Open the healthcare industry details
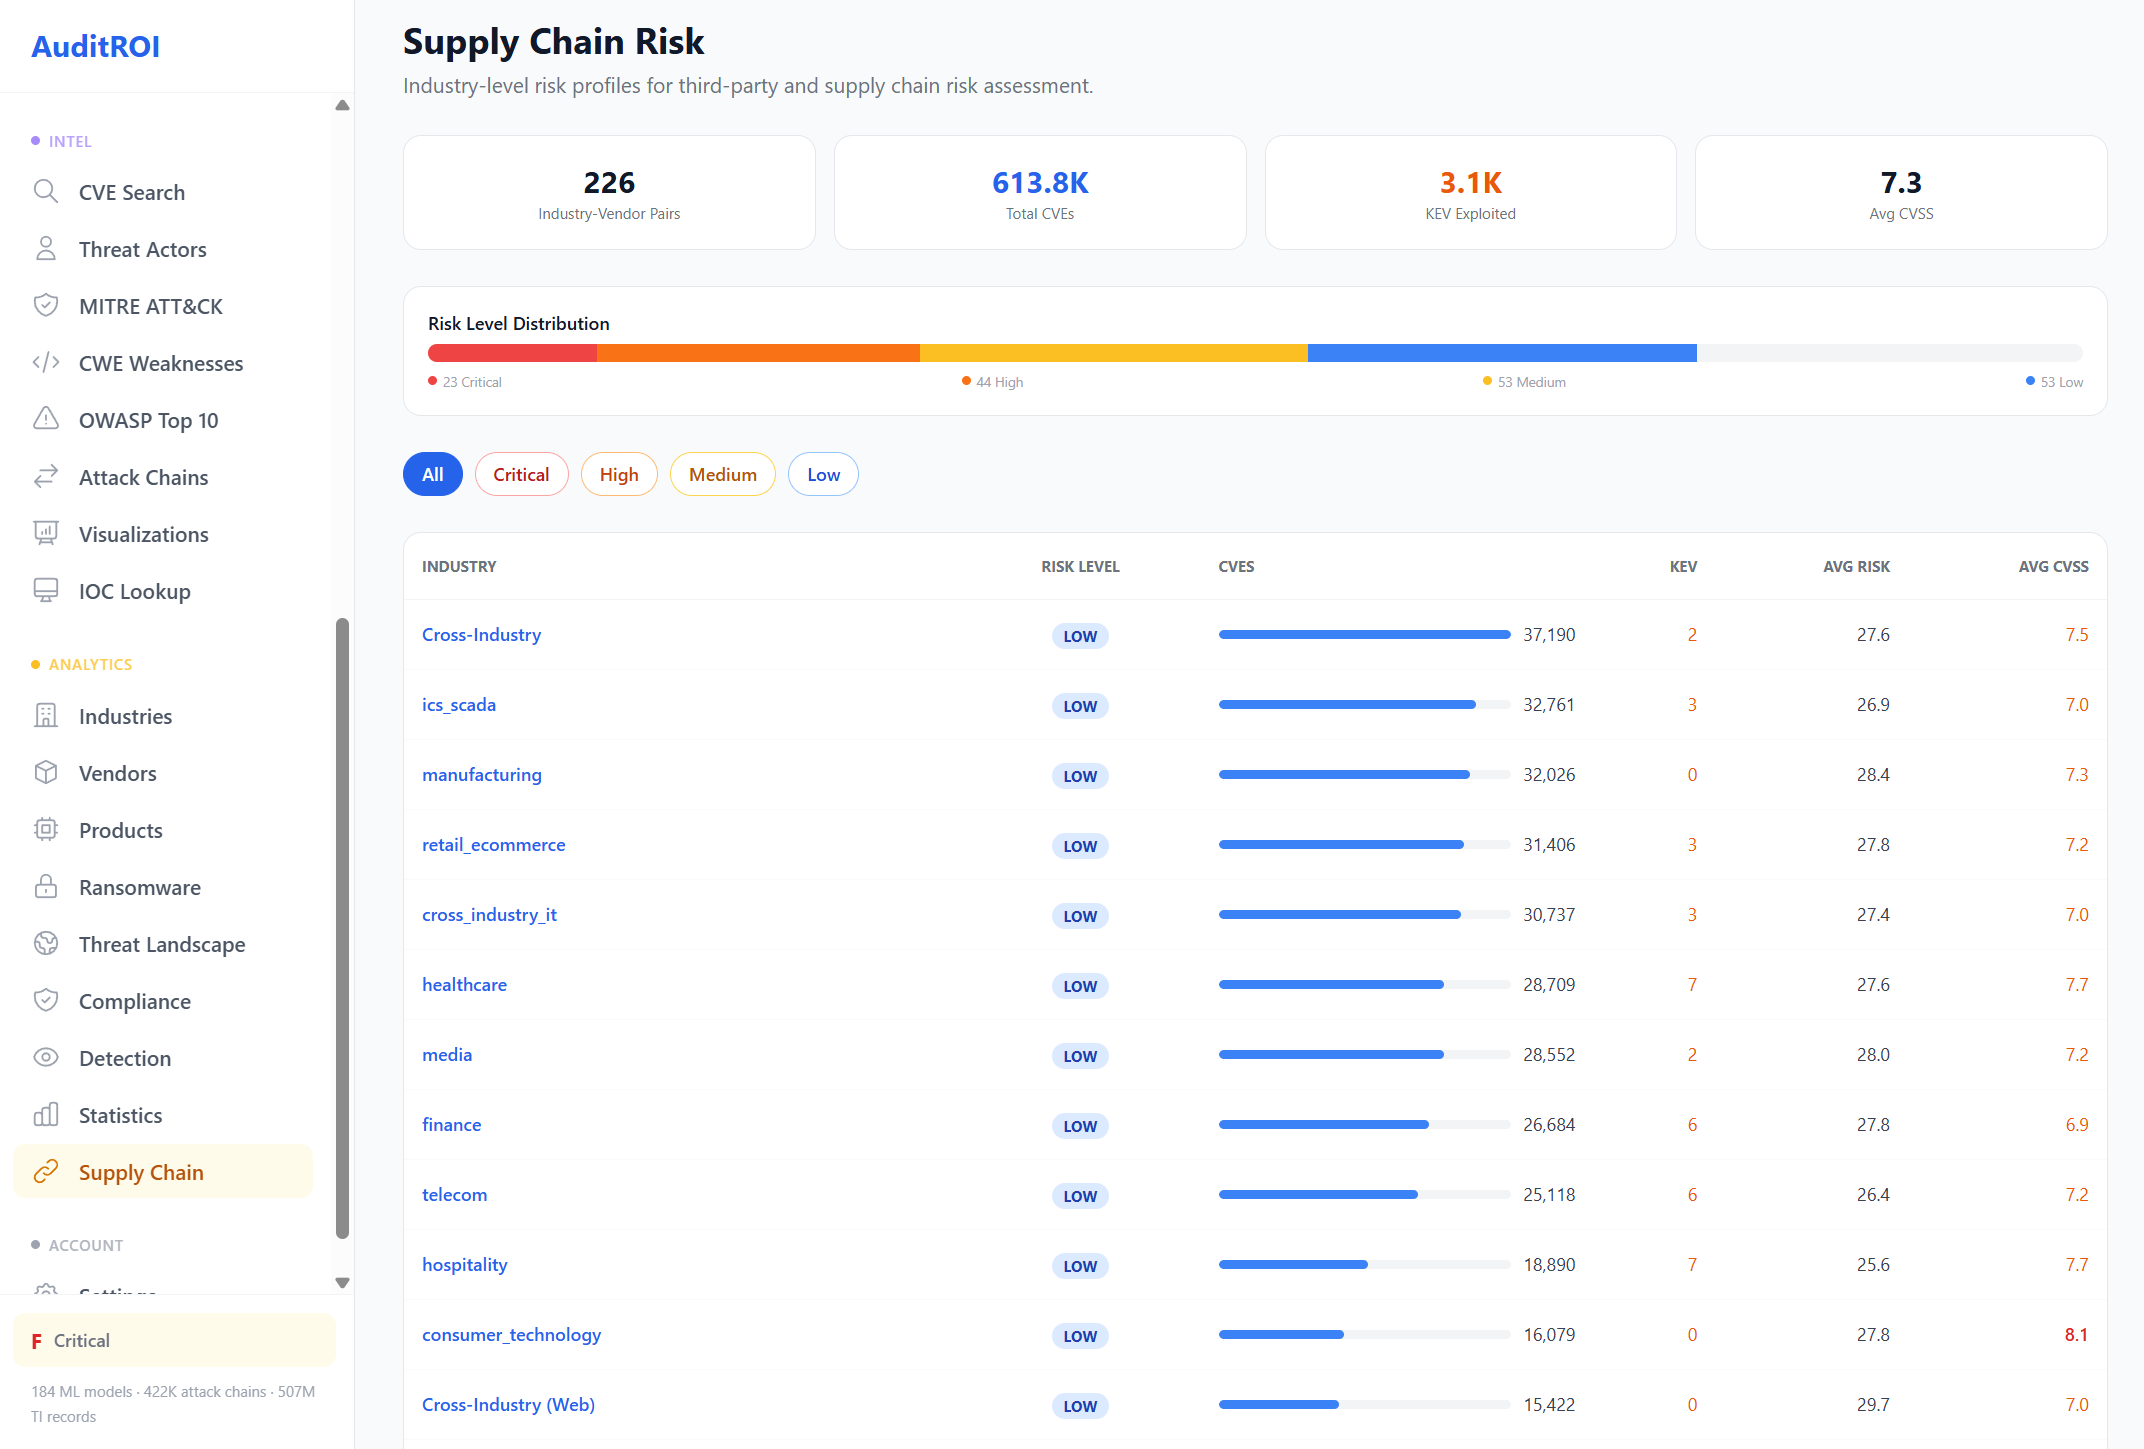The height and width of the screenshot is (1449, 2144). tap(464, 984)
